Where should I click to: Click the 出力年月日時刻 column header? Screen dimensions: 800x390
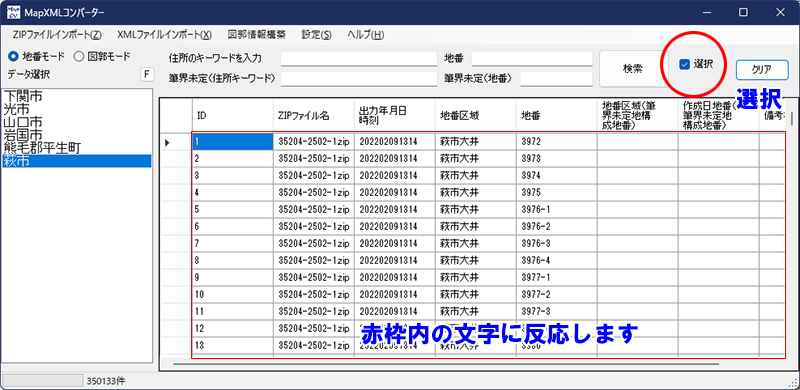(x=395, y=115)
